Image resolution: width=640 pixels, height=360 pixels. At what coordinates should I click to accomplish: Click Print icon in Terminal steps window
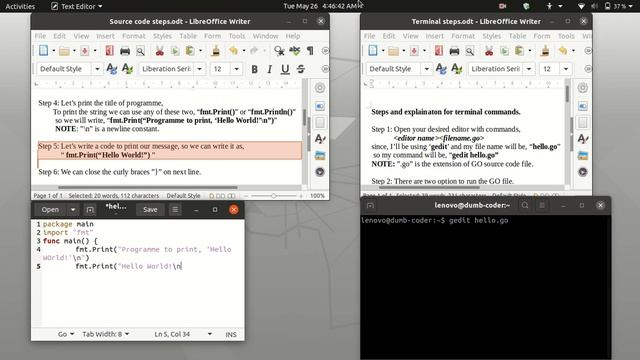[x=454, y=51]
